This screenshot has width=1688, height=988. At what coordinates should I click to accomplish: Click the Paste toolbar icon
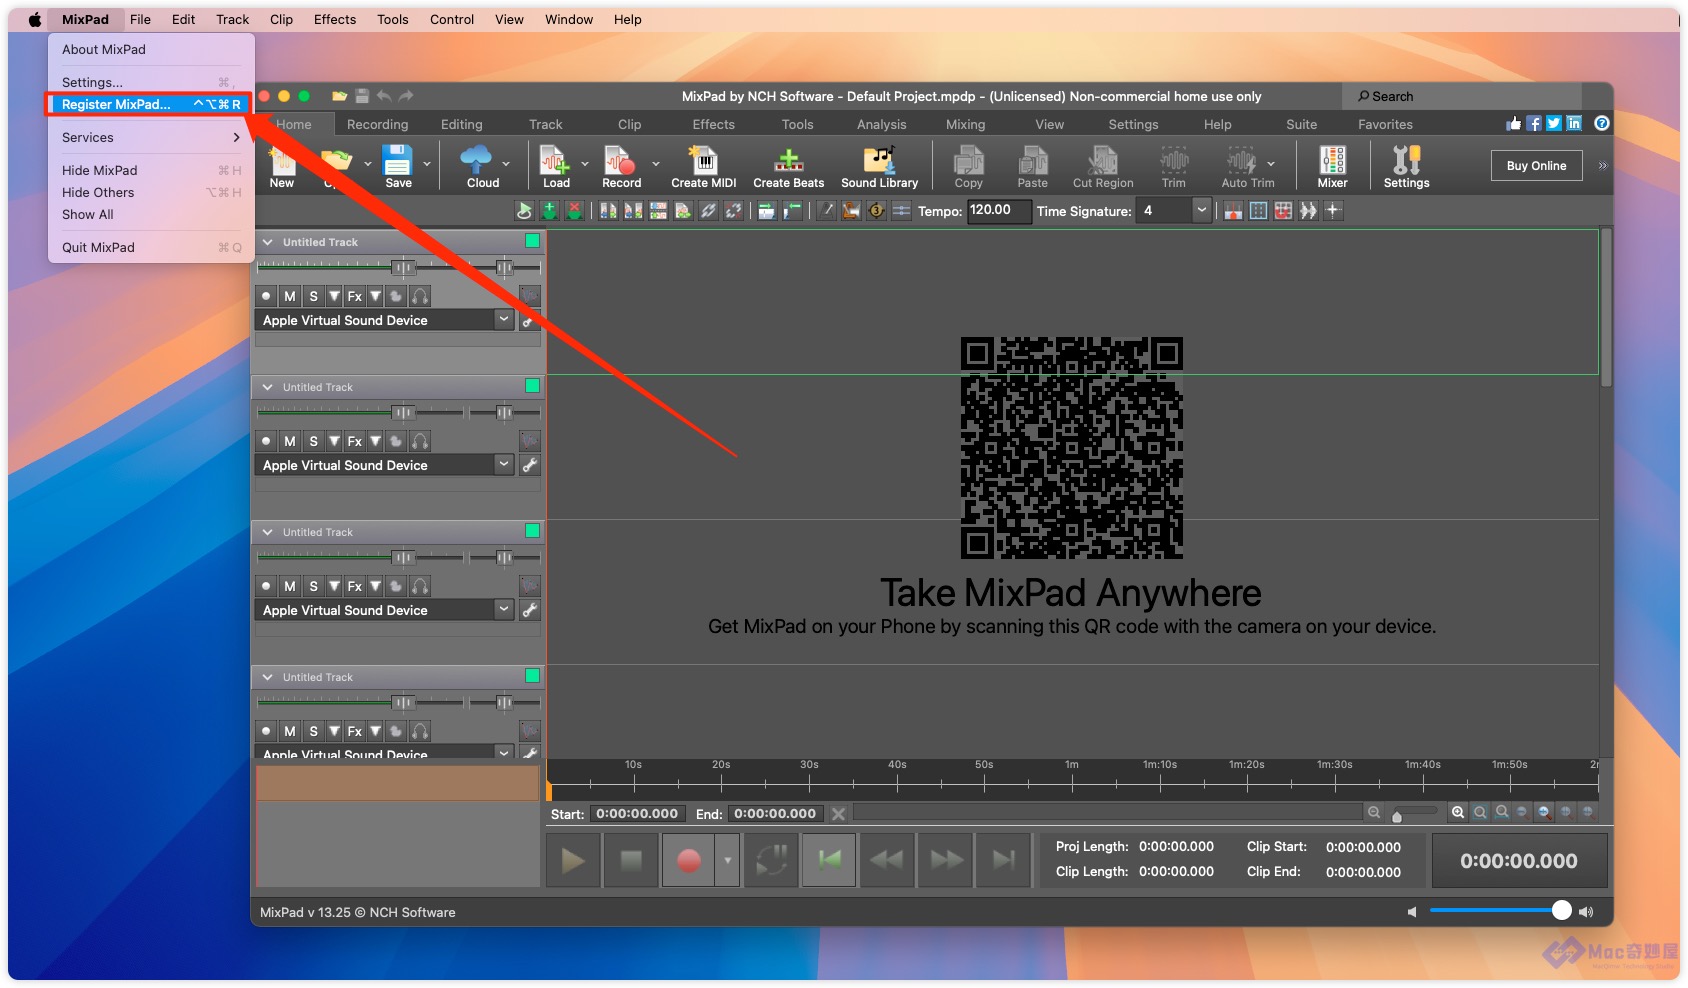coord(1032,166)
